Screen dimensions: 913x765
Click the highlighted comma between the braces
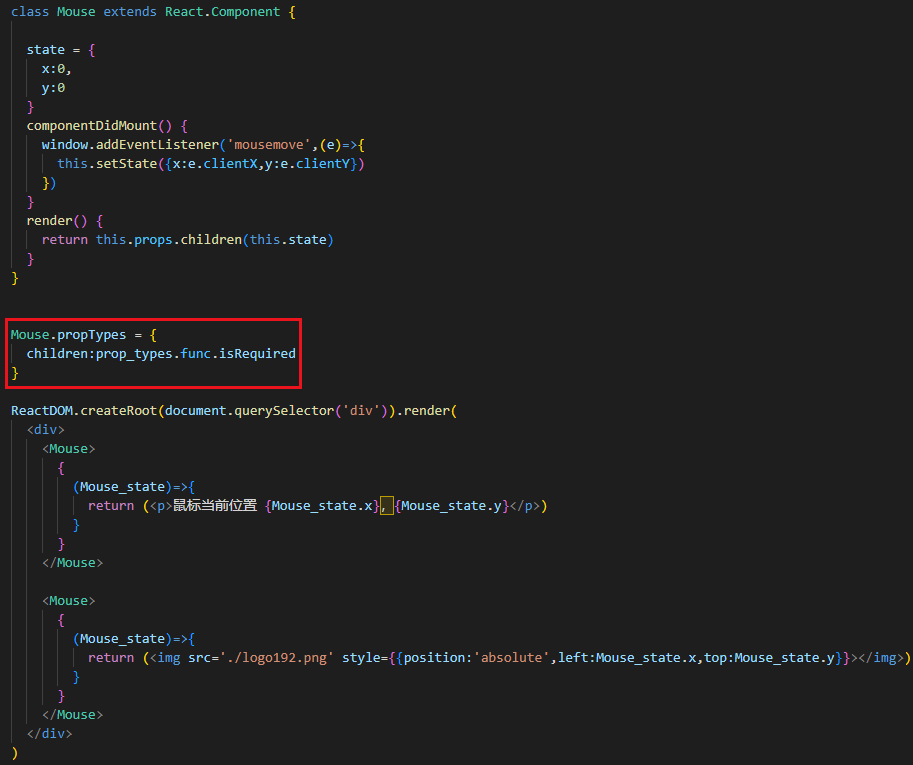(x=386, y=506)
